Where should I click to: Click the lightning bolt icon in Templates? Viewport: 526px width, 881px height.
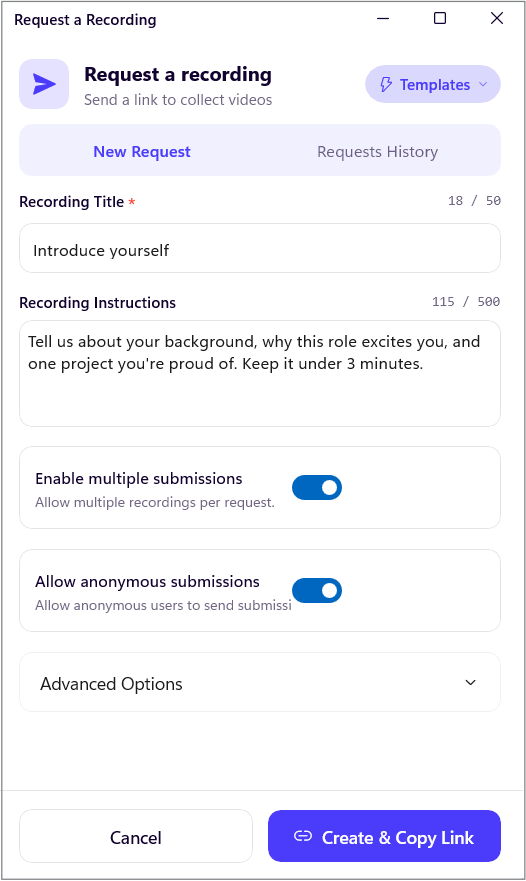click(x=386, y=84)
